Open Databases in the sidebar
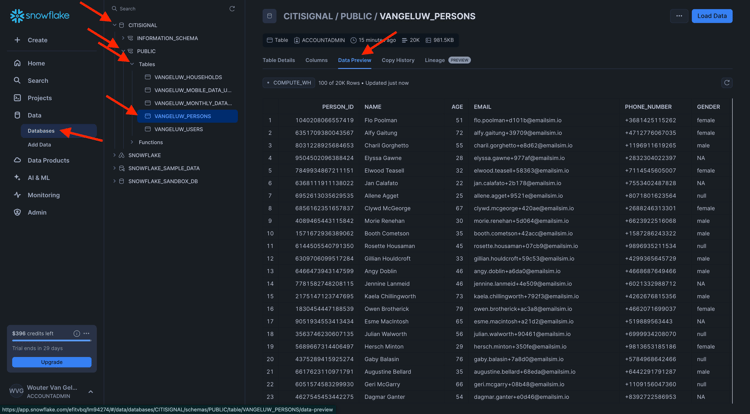 (x=59, y=131)
